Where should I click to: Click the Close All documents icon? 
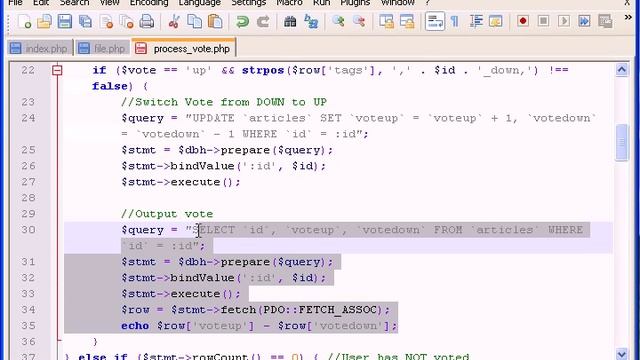pos(127,21)
